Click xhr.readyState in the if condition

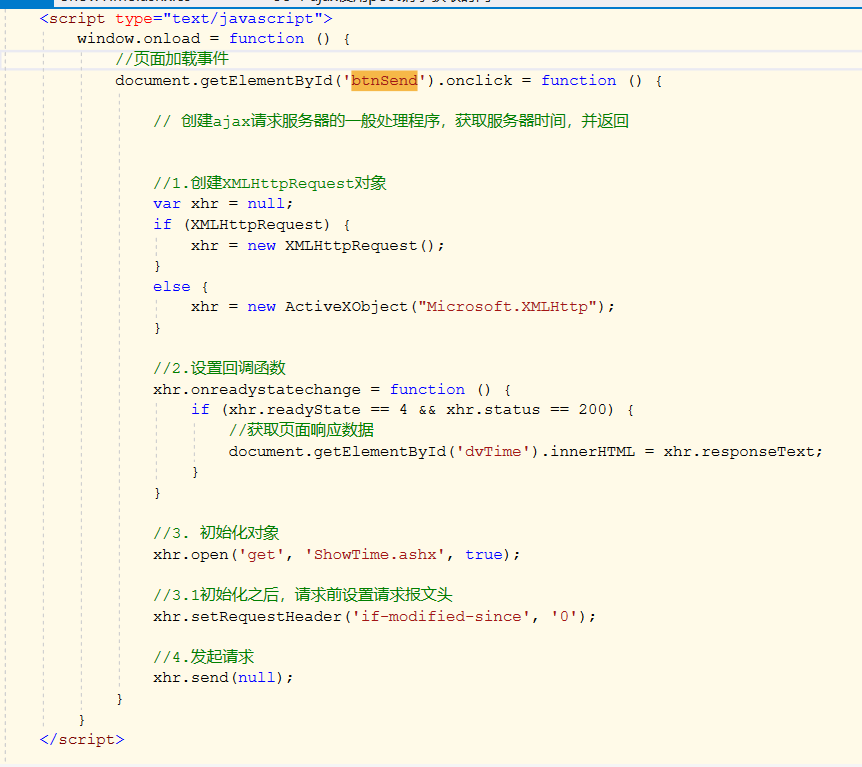295,410
